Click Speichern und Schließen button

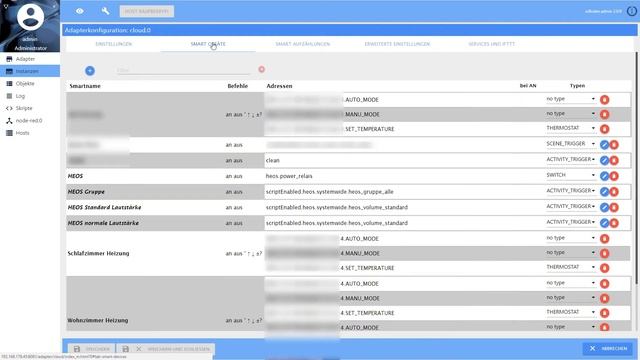166,349
